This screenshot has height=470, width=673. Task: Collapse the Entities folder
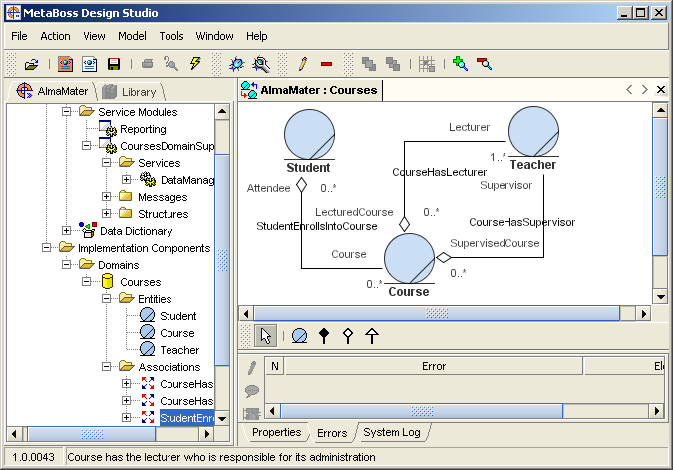[x=106, y=298]
